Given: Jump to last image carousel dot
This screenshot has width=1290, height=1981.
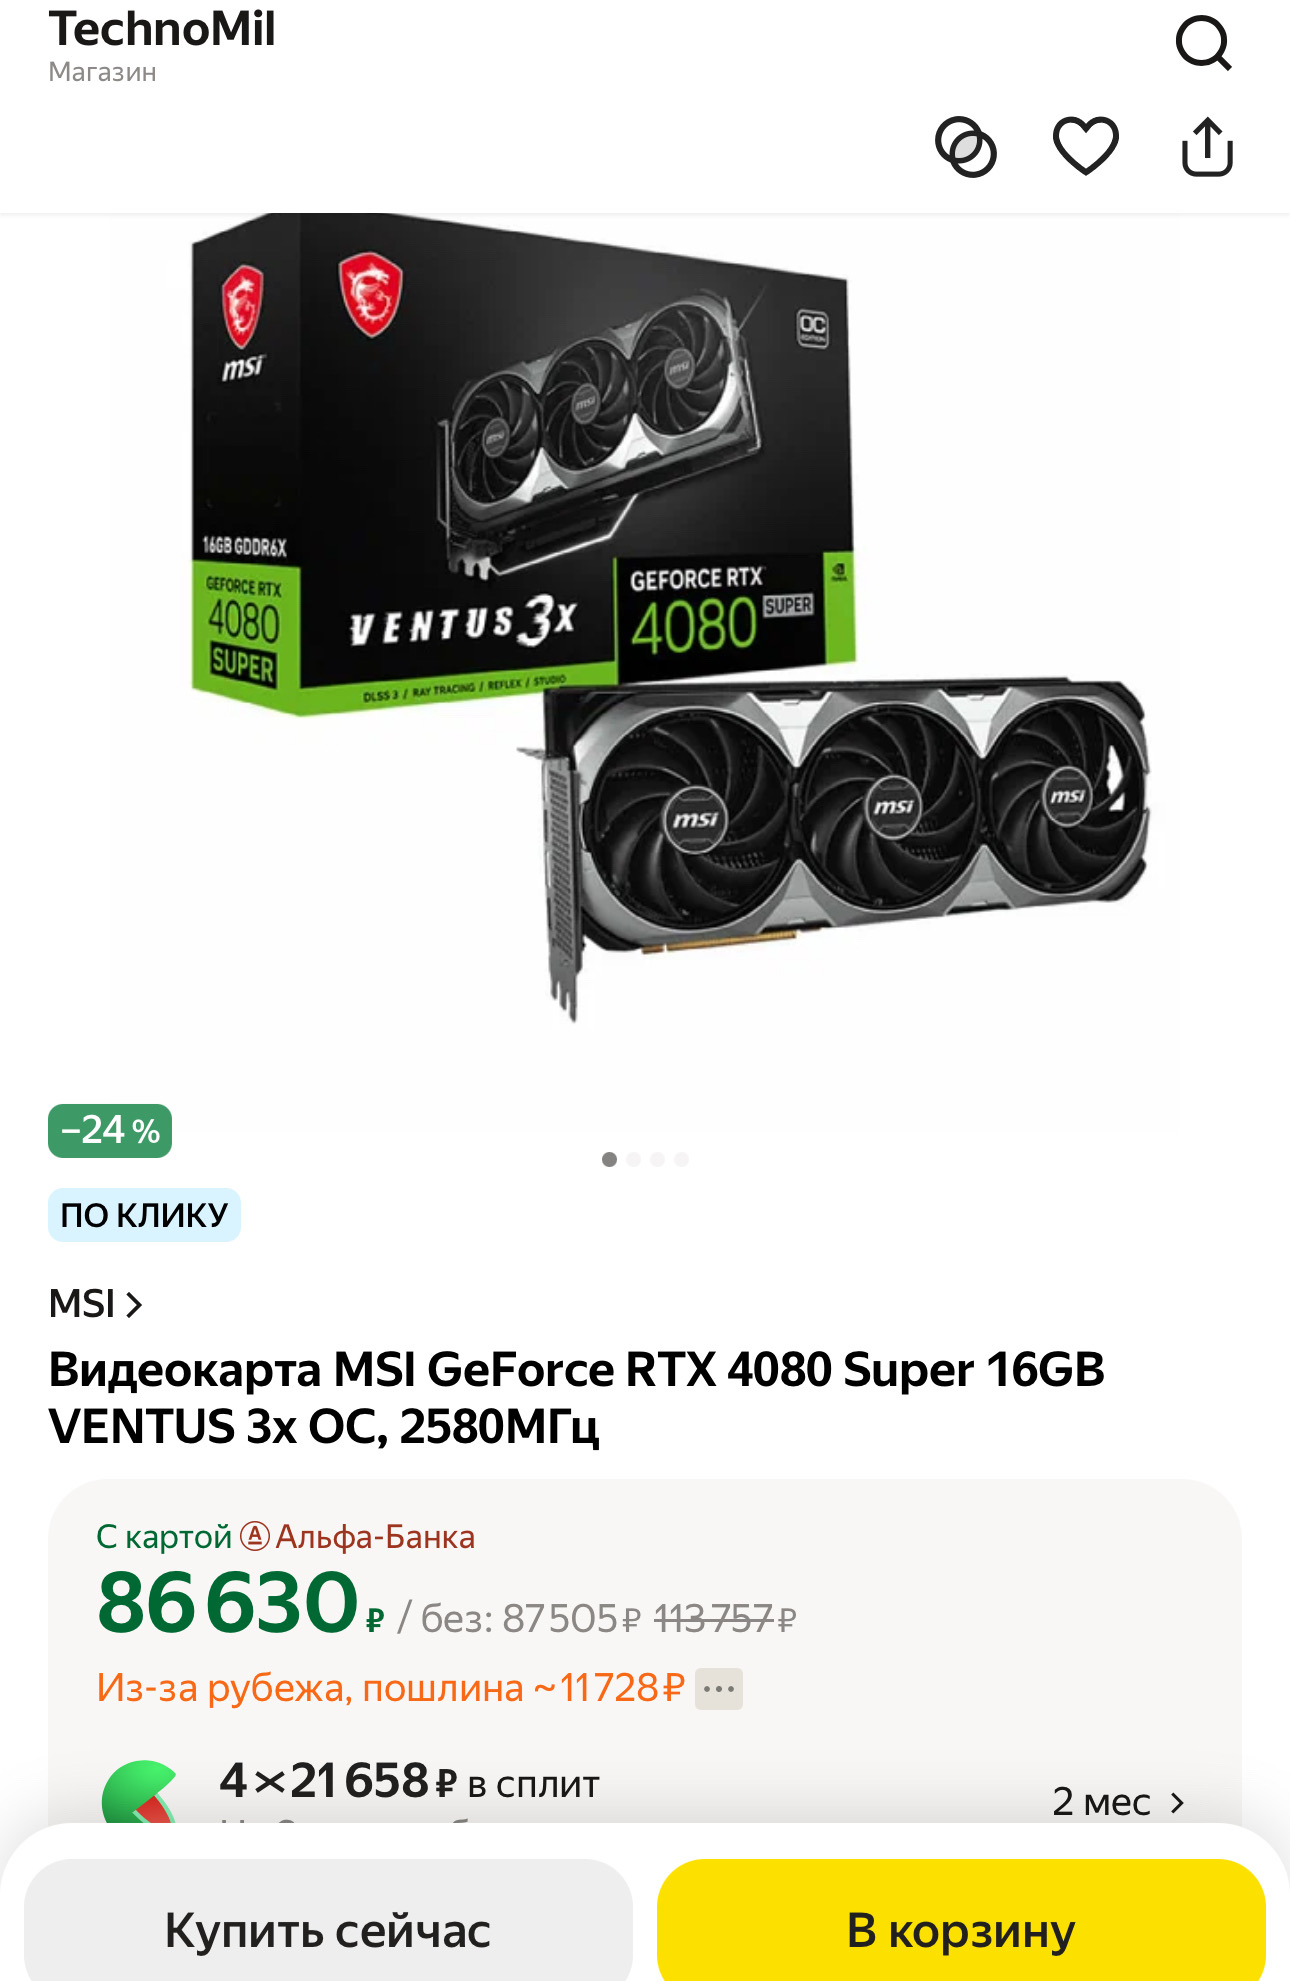Looking at the screenshot, I should (x=682, y=1159).
